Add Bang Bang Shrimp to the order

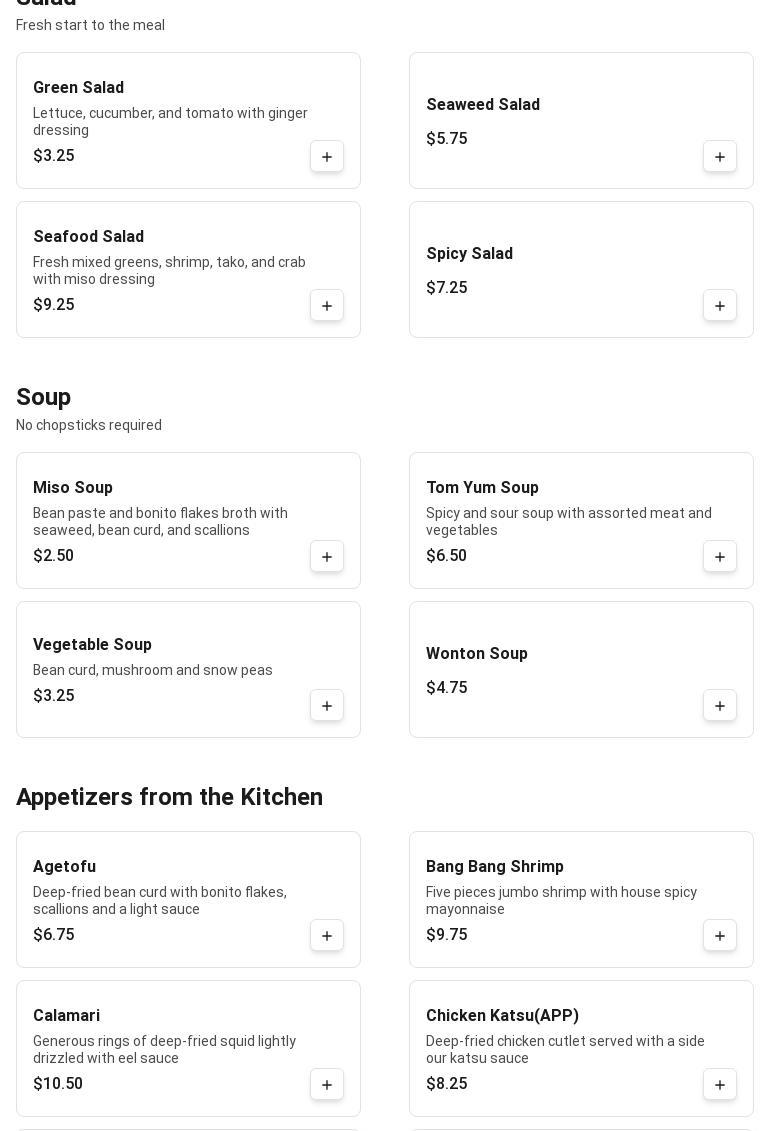720,936
